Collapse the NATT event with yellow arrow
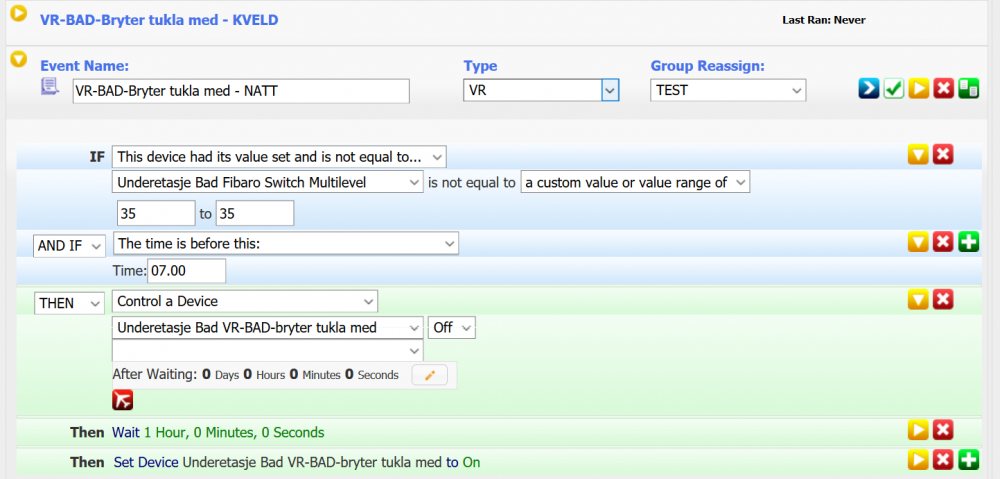Viewport: 1000px width, 479px height. (18, 59)
